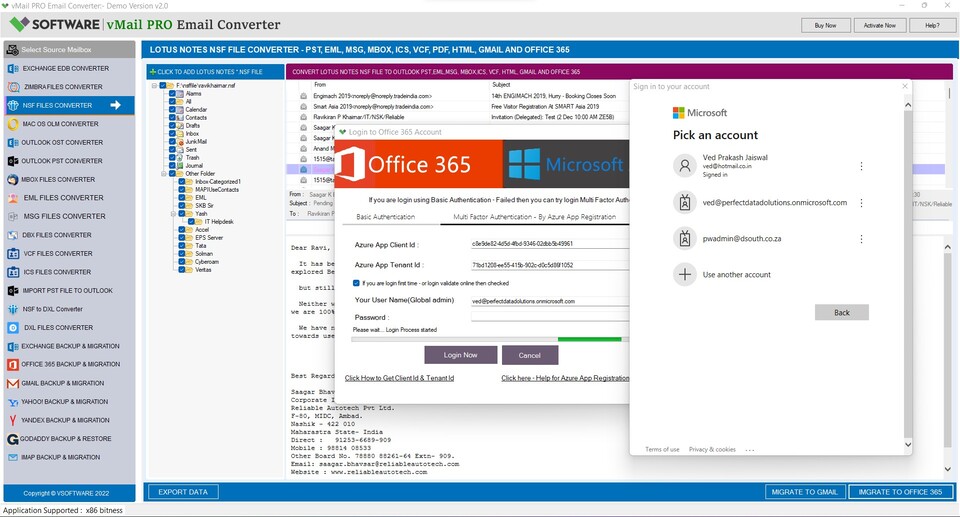Toggle the Trash folder checkbox

point(173,157)
